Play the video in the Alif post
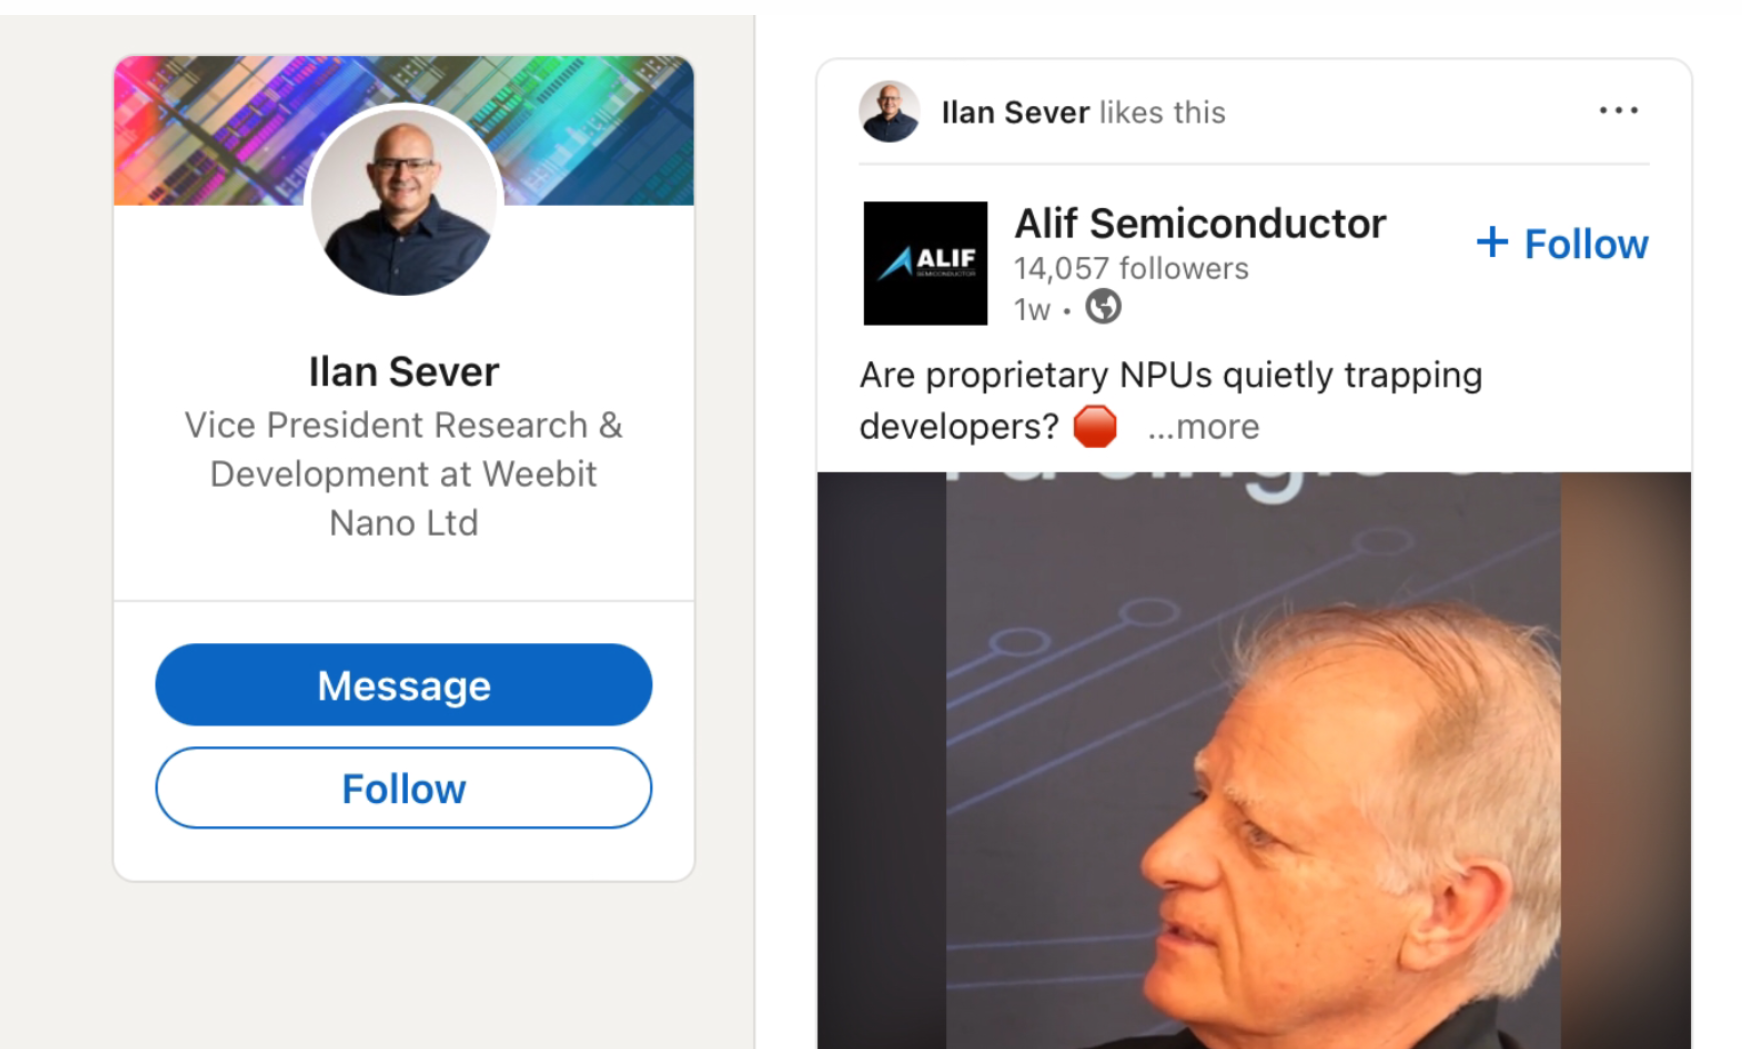 tap(1254, 760)
